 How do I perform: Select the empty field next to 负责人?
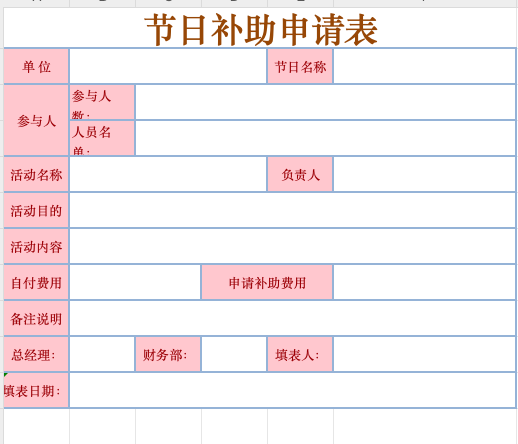click(x=425, y=174)
